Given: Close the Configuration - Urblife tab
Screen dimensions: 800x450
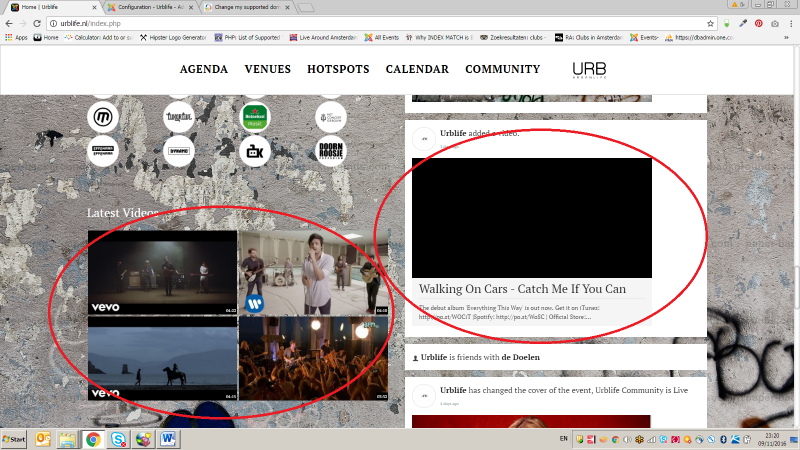Looking at the screenshot, I should click(191, 7).
